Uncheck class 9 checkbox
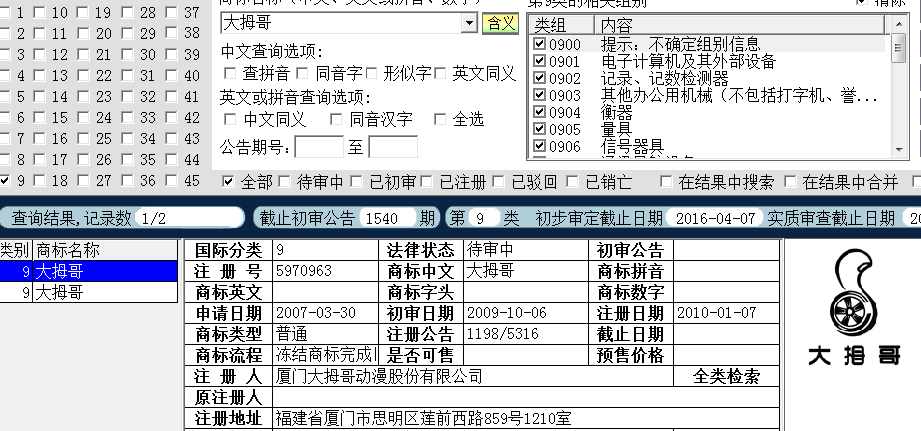Screen dimensions: 921x431 5,180
